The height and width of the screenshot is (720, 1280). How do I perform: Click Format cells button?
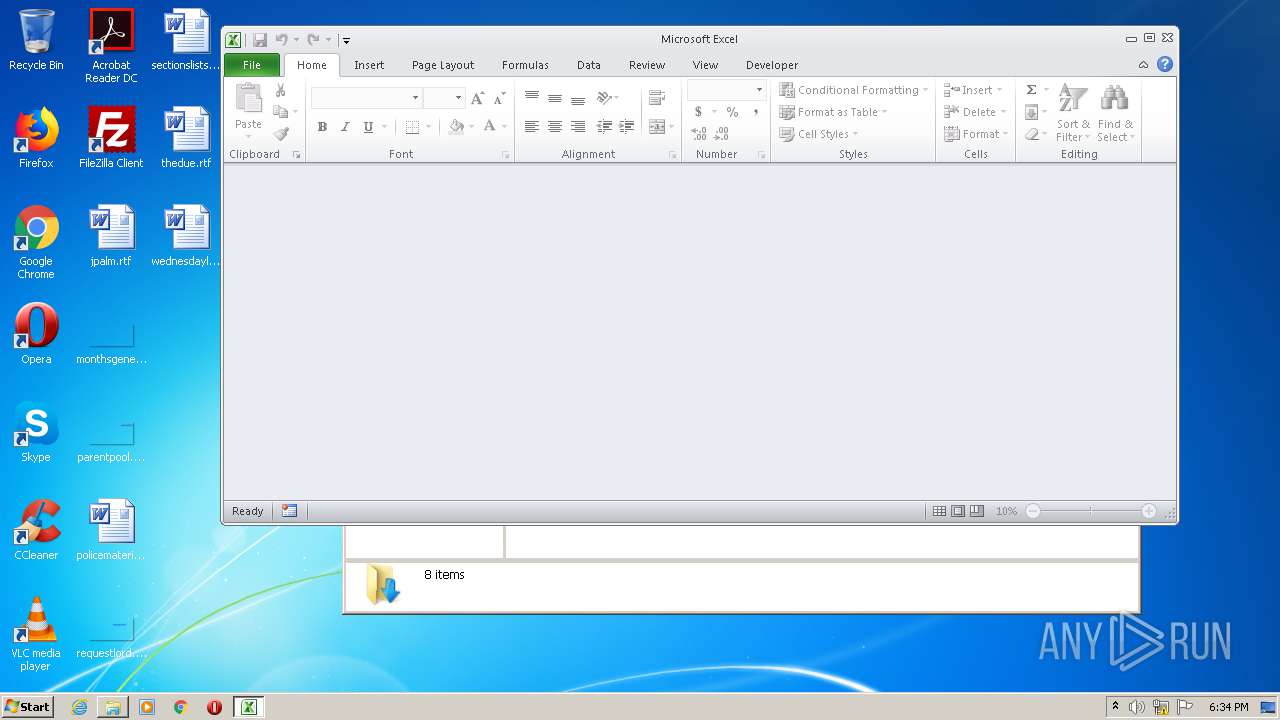(x=976, y=134)
